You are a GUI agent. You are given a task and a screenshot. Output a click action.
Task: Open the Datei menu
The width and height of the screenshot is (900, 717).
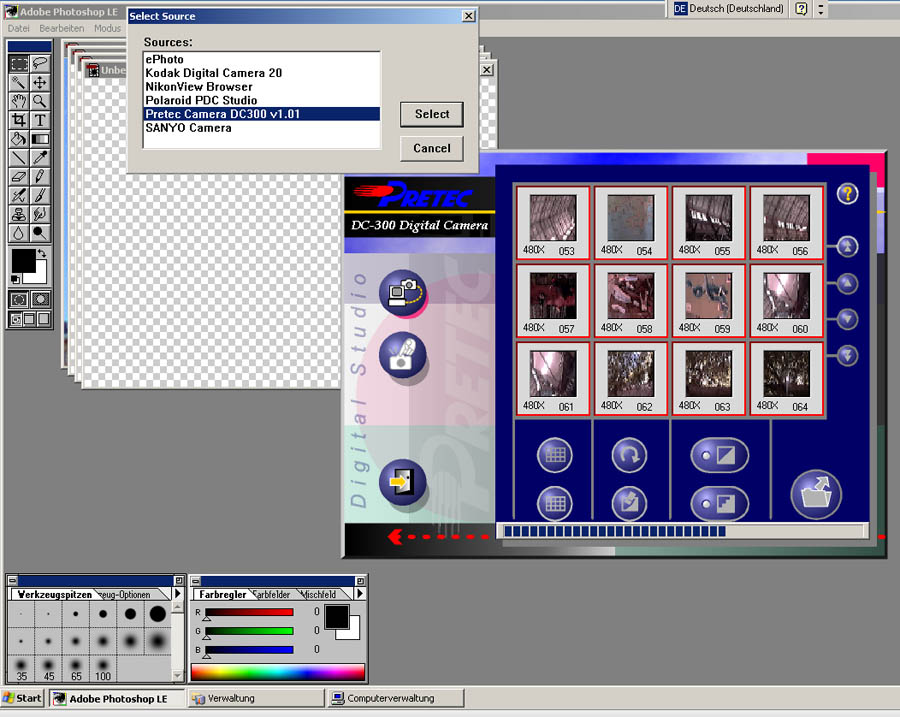tap(18, 28)
